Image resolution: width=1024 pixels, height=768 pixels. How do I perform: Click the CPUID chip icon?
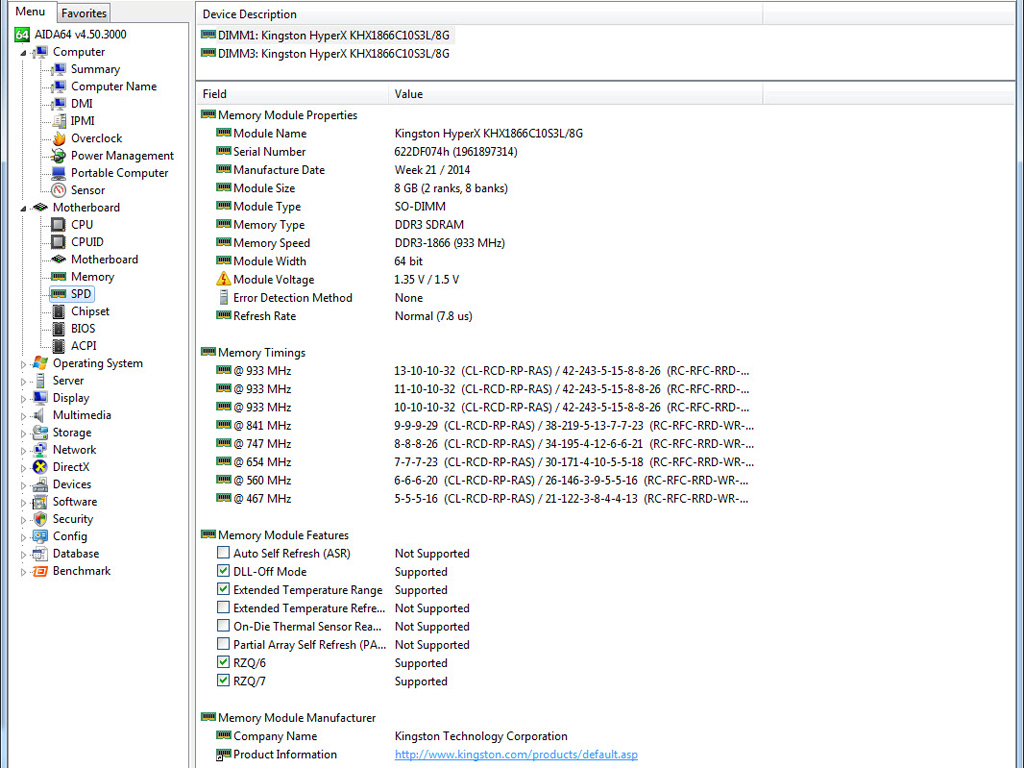pos(59,242)
